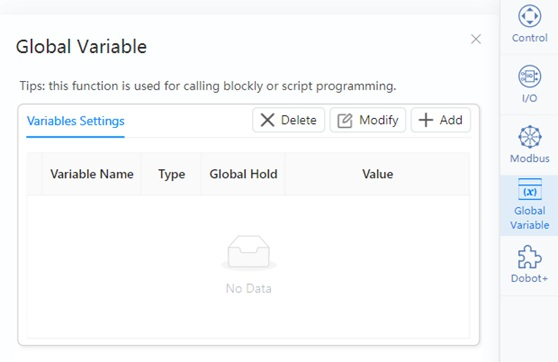Viewport: 558px width, 362px height.
Task: Click the Global Hold column header
Action: pos(243,174)
